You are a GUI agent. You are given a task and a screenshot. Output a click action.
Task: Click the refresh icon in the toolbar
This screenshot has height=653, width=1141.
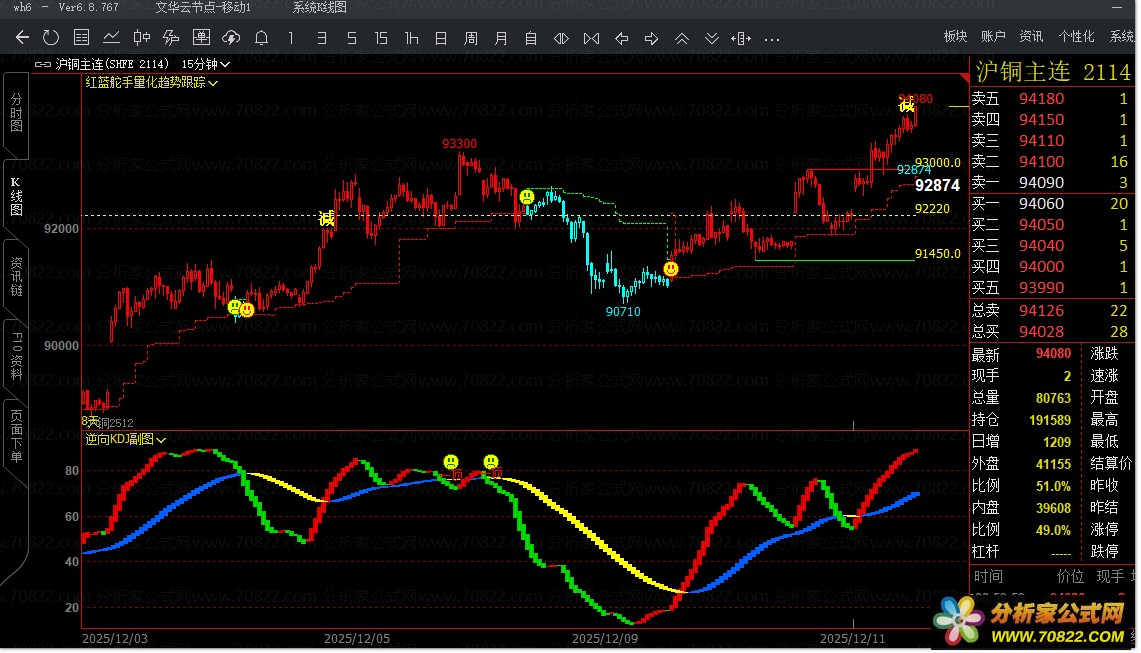click(51, 38)
